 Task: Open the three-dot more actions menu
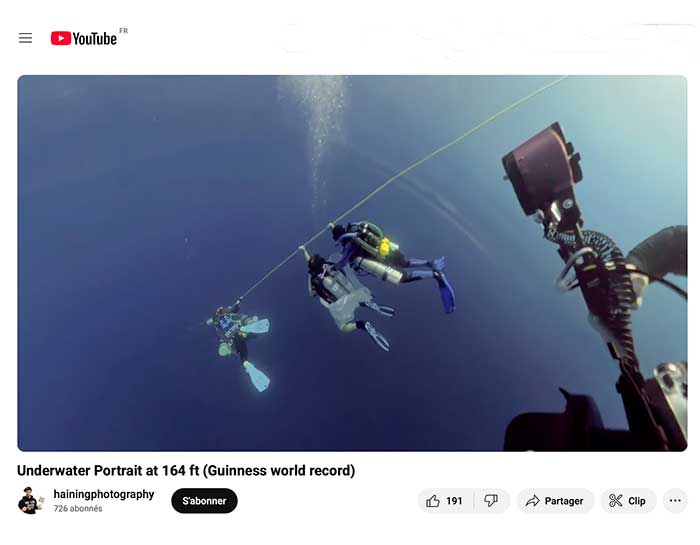click(x=675, y=501)
